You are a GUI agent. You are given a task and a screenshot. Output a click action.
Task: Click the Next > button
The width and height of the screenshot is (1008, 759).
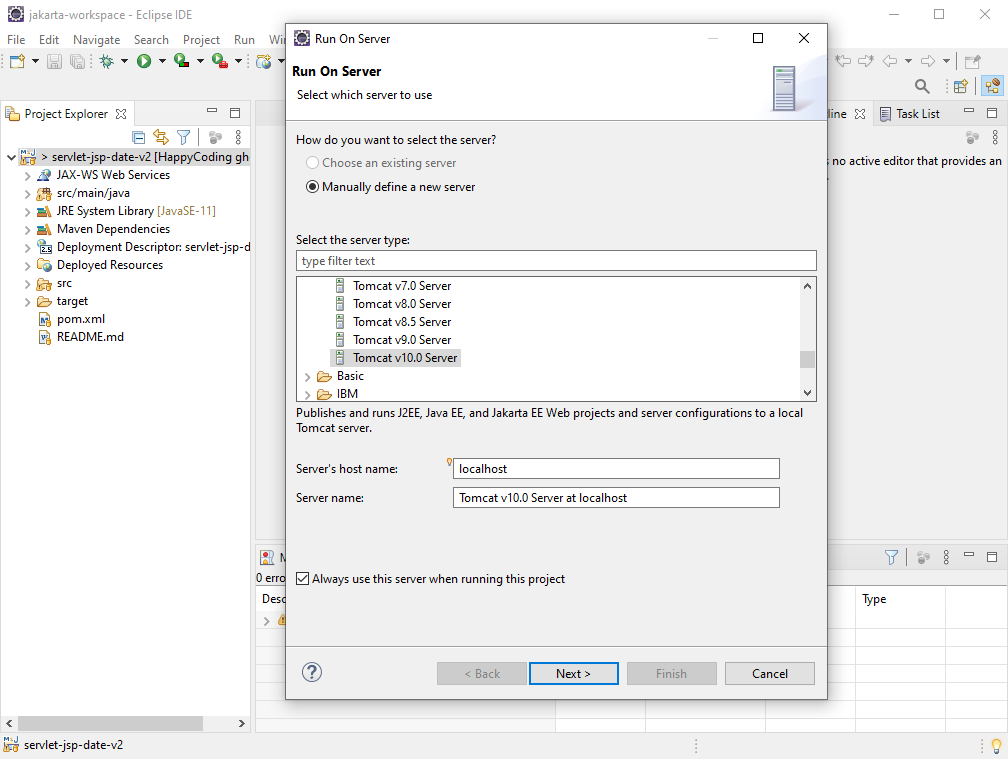pyautogui.click(x=573, y=674)
